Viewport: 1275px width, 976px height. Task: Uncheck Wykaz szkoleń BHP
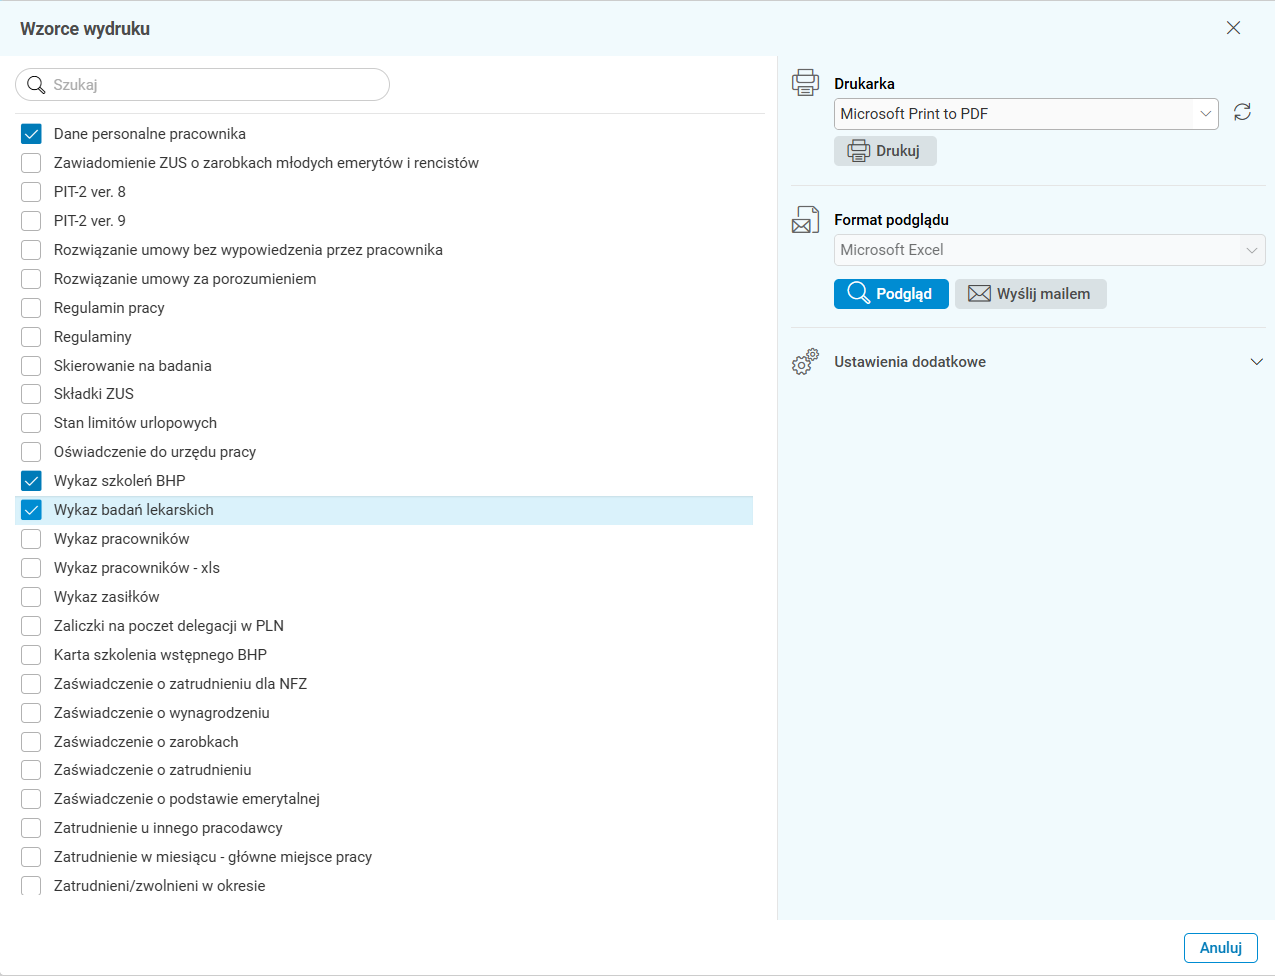point(32,481)
